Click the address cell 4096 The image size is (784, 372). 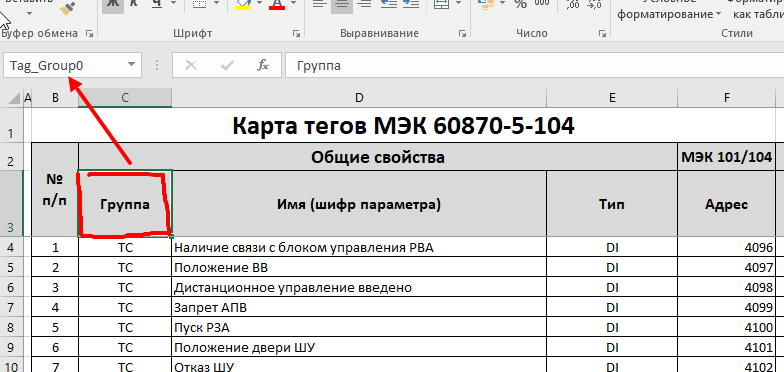click(x=726, y=248)
